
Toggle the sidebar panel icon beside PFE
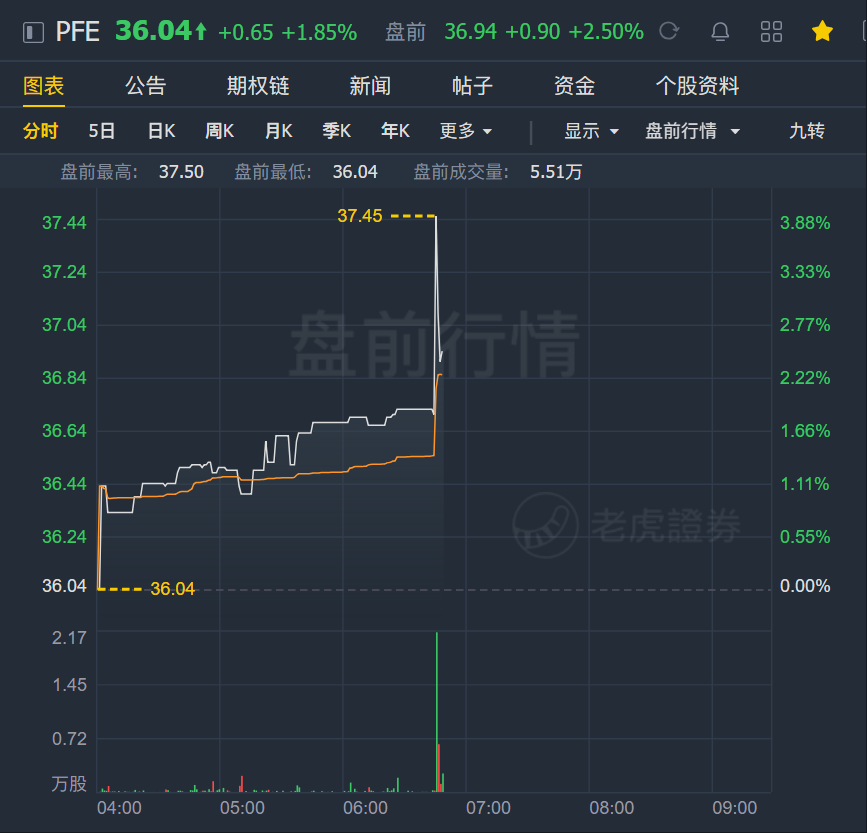coord(33,32)
